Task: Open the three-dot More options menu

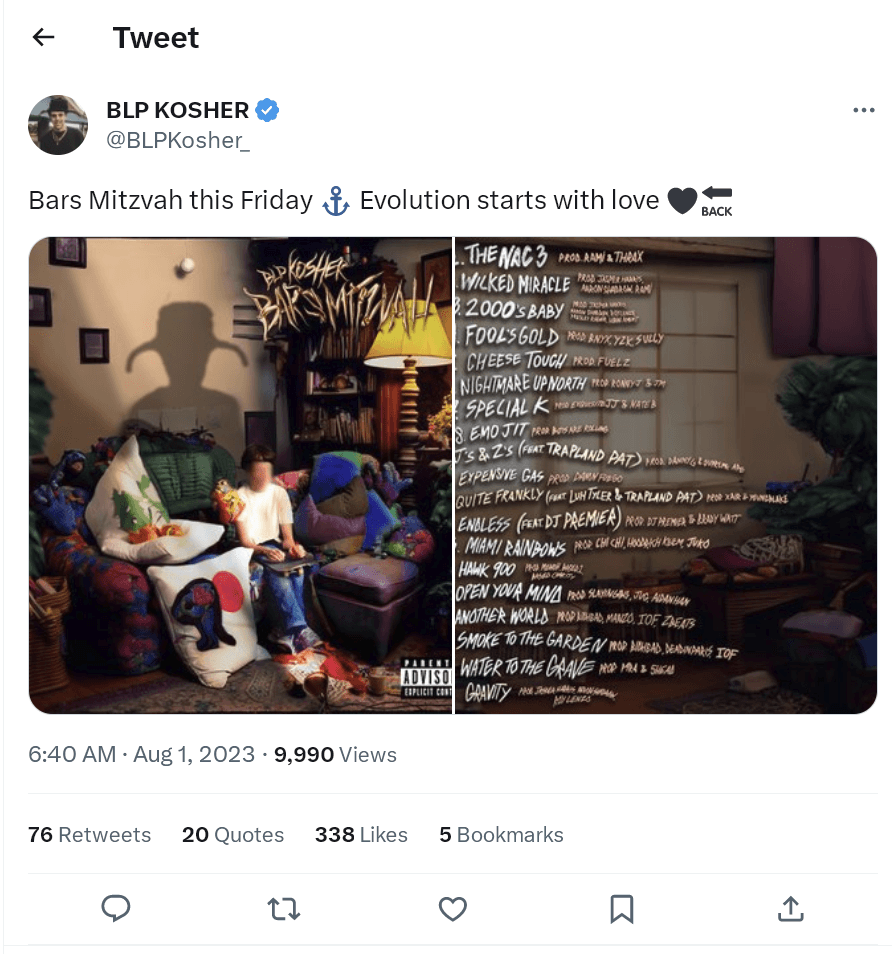Action: click(x=863, y=110)
